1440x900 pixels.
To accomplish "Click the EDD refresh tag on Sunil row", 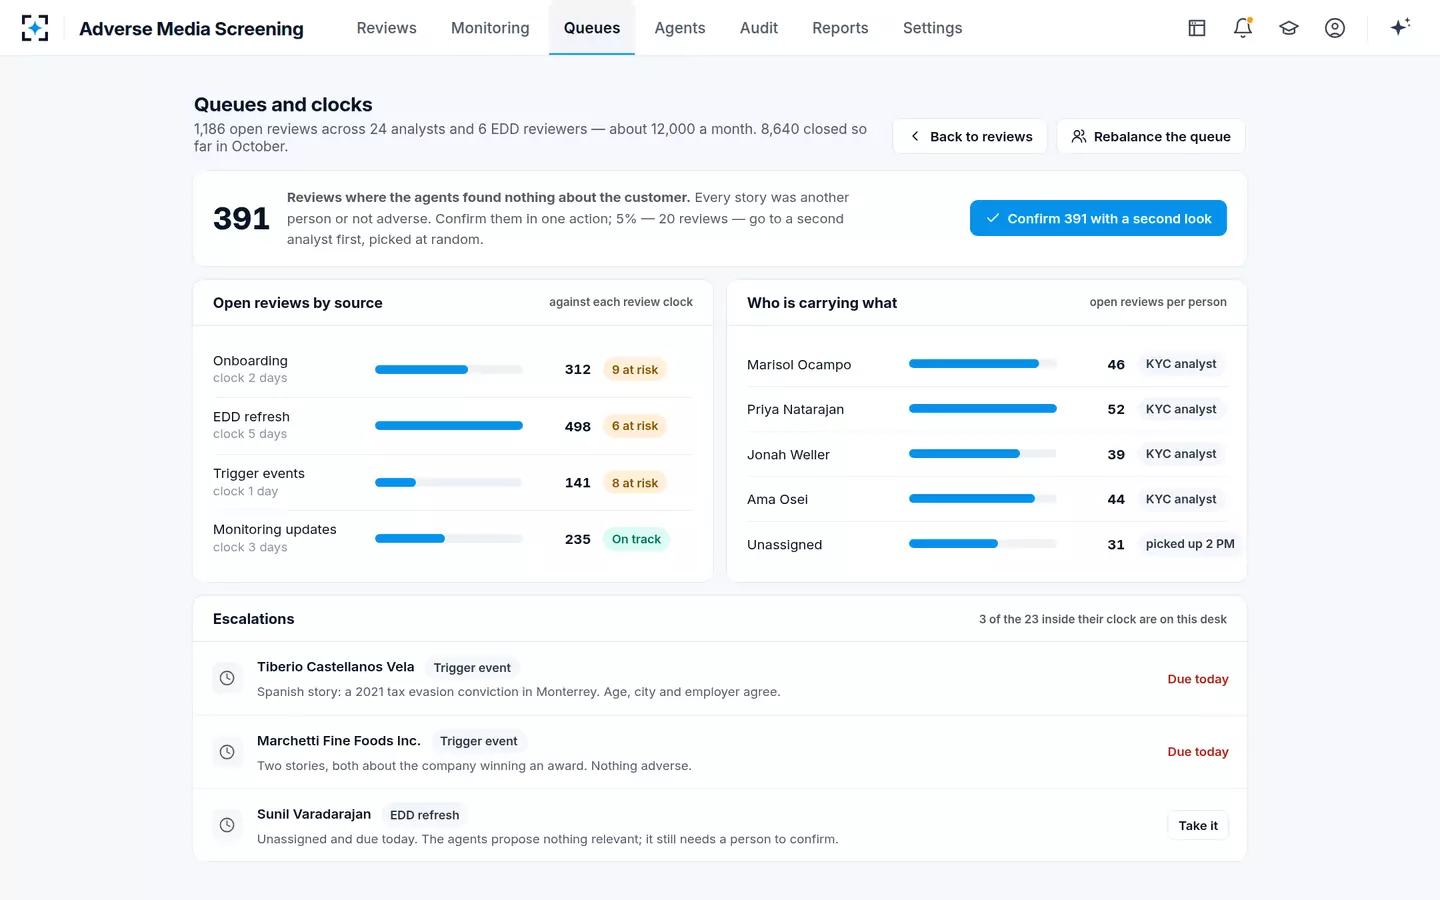I will click(x=425, y=815).
